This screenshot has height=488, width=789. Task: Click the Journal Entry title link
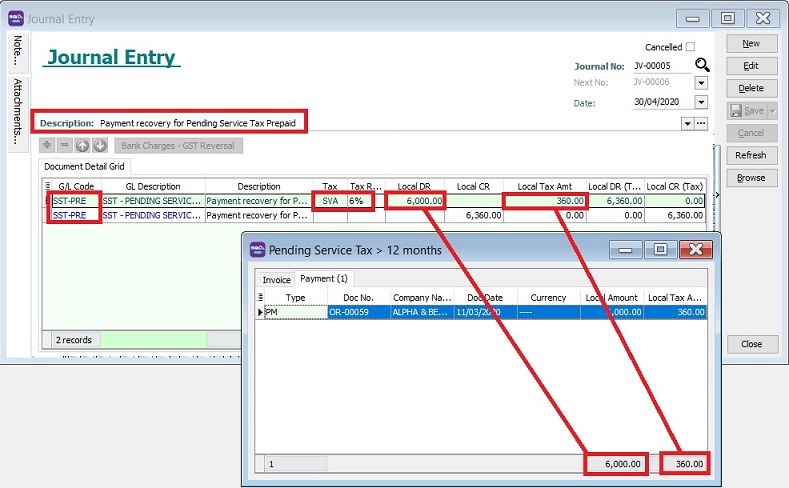[111, 57]
